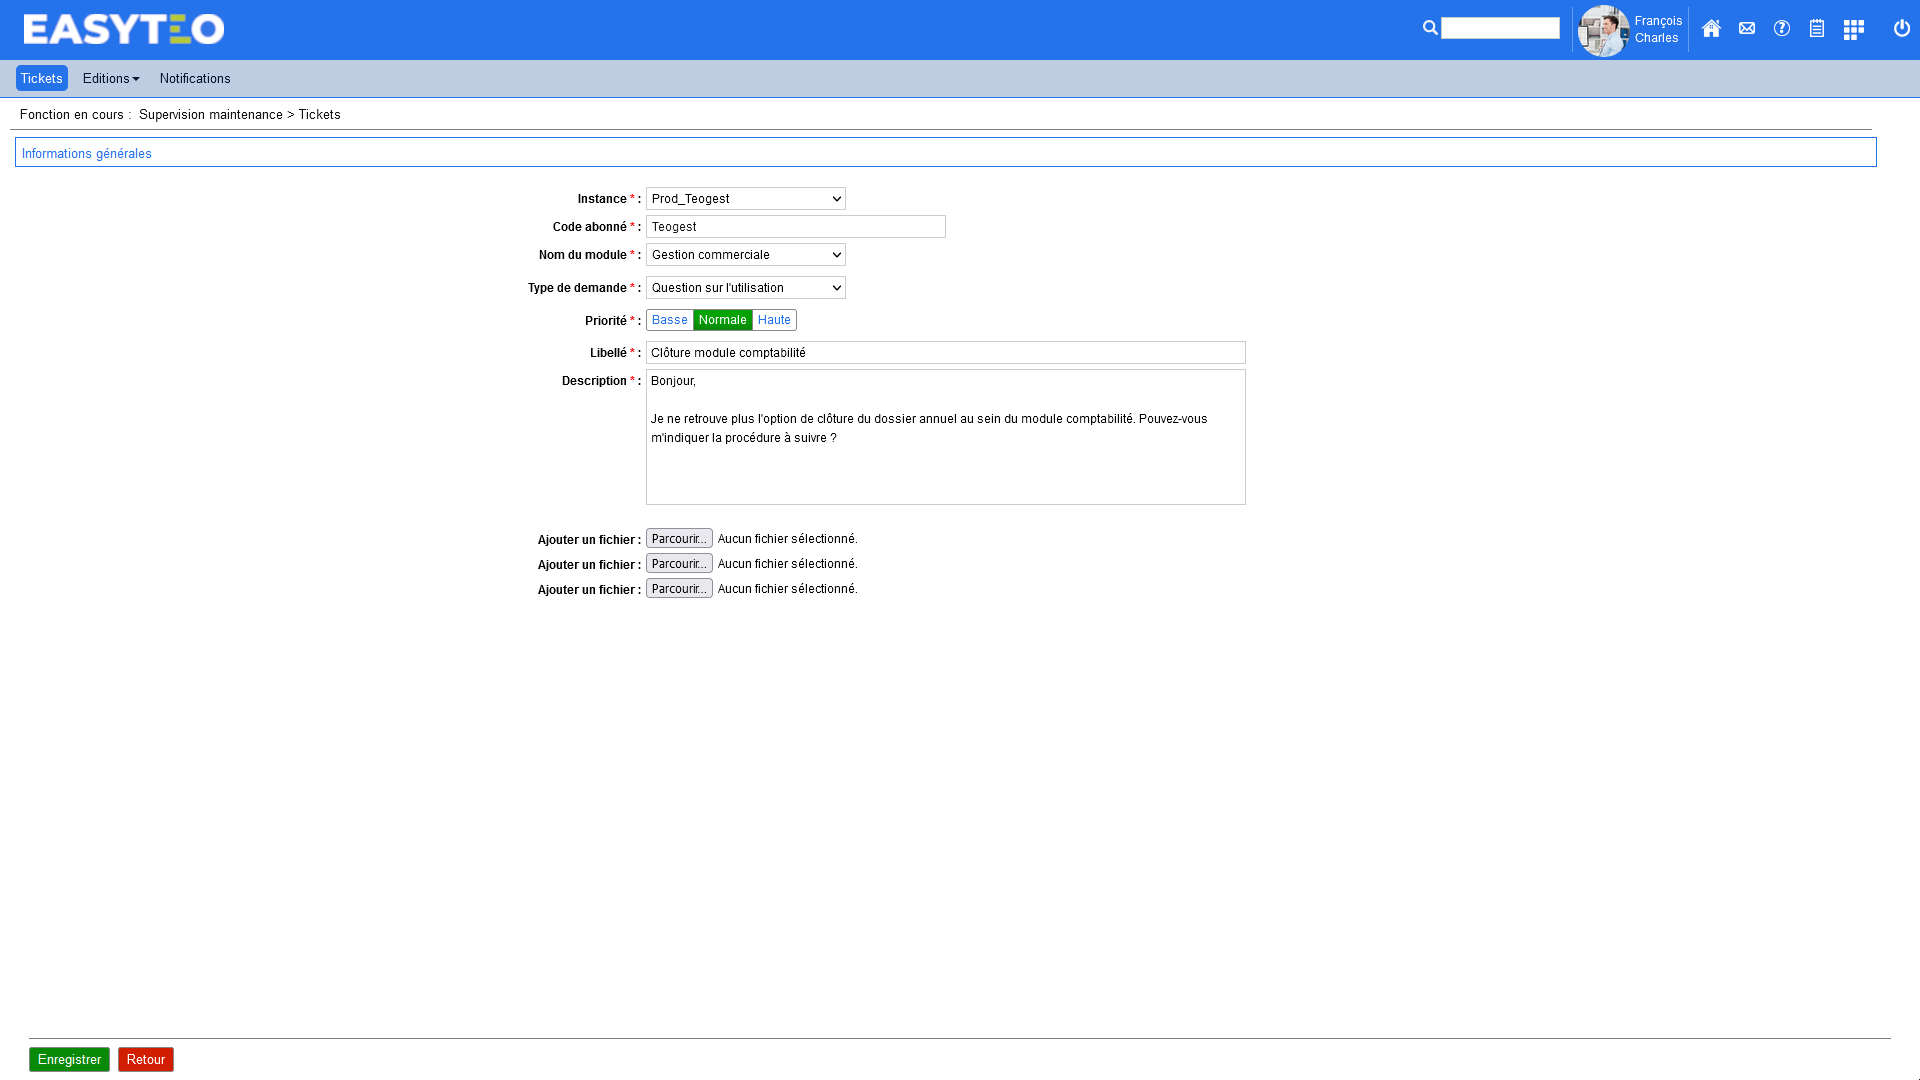1920x1080 pixels.
Task: Click the green Enregistrer button
Action: [x=69, y=1059]
